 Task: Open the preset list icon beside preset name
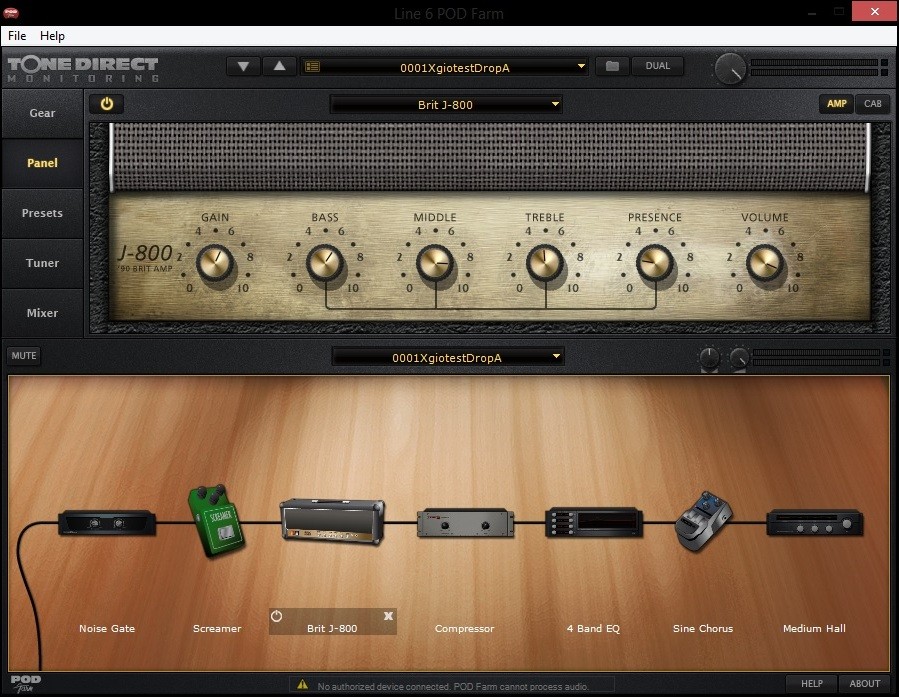(x=312, y=66)
